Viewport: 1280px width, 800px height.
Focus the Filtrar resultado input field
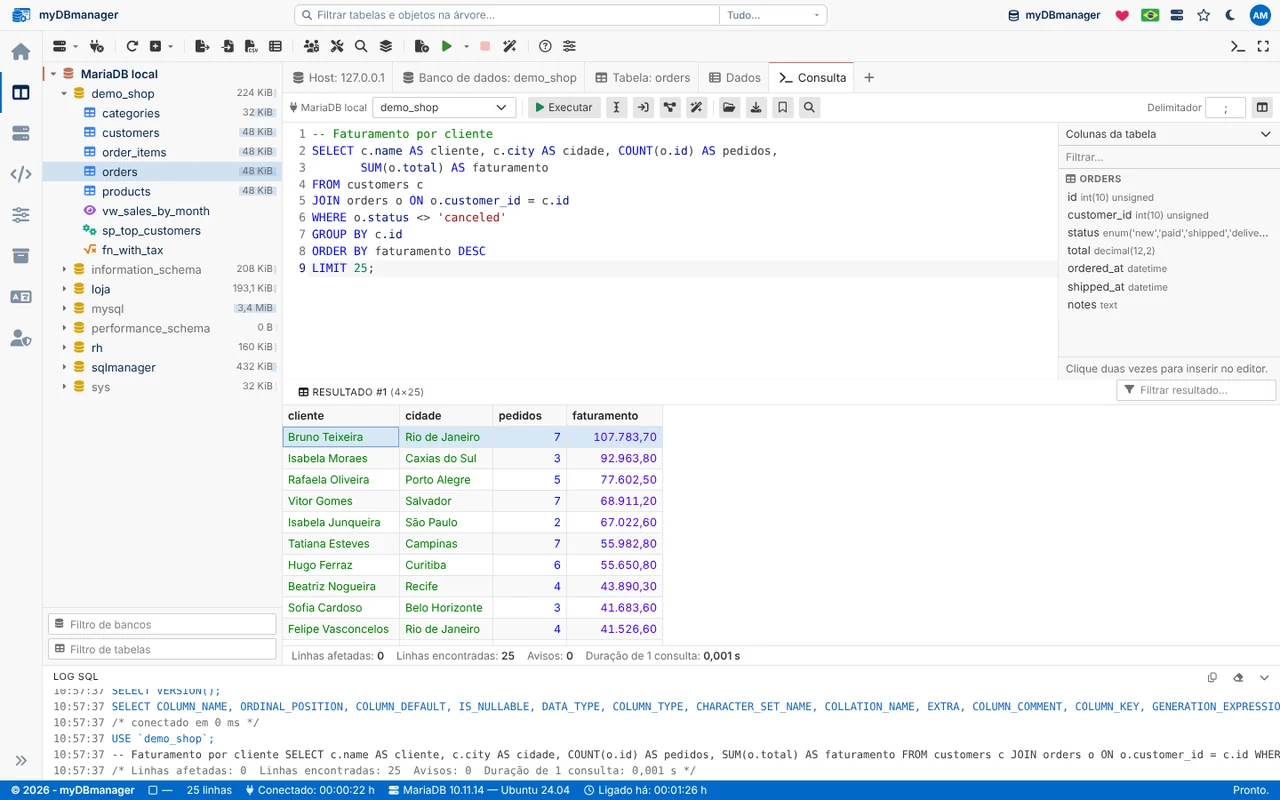tap(1196, 390)
